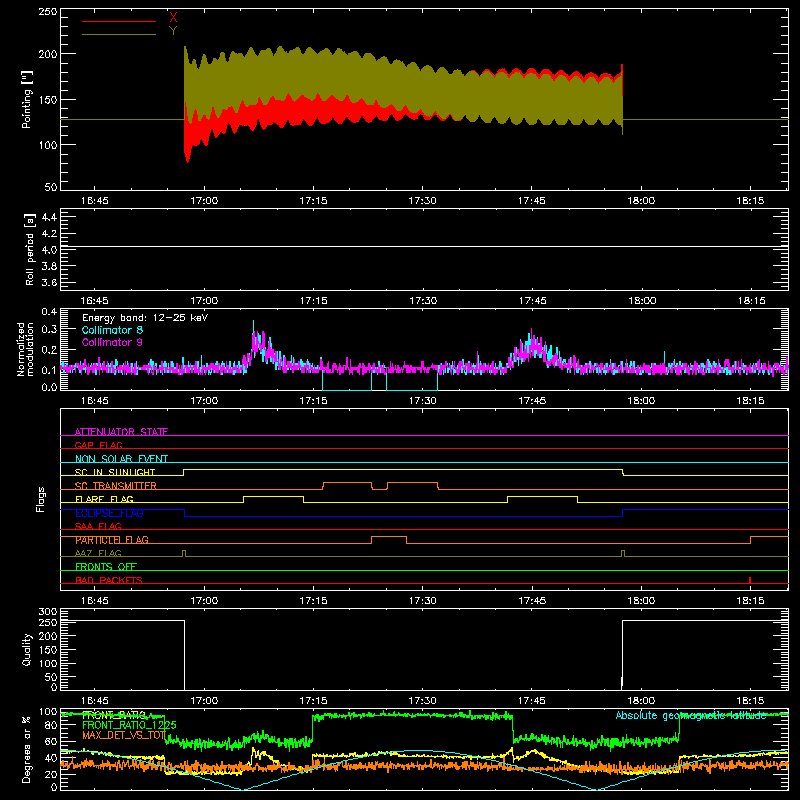Viewport: 800px width, 800px height.
Task: Click the second A4Z_FLAG pulse before 18:00
Action: tap(623, 553)
